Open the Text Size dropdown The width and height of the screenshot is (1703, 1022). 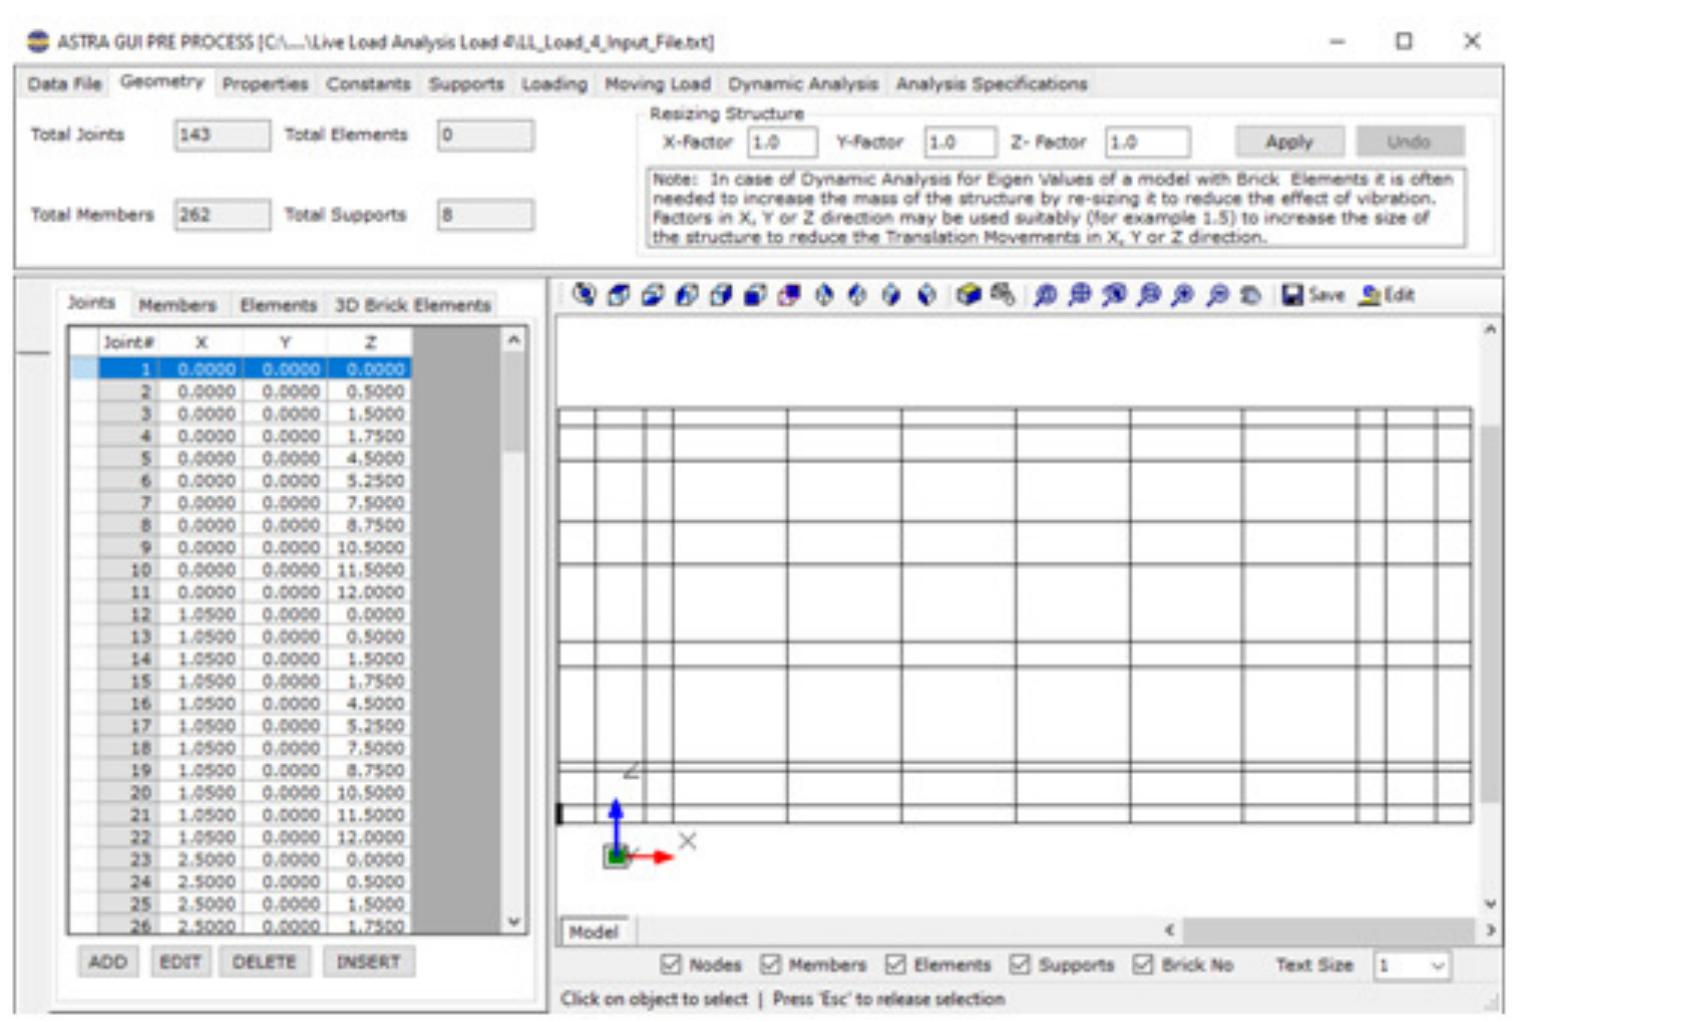[x=1437, y=965]
